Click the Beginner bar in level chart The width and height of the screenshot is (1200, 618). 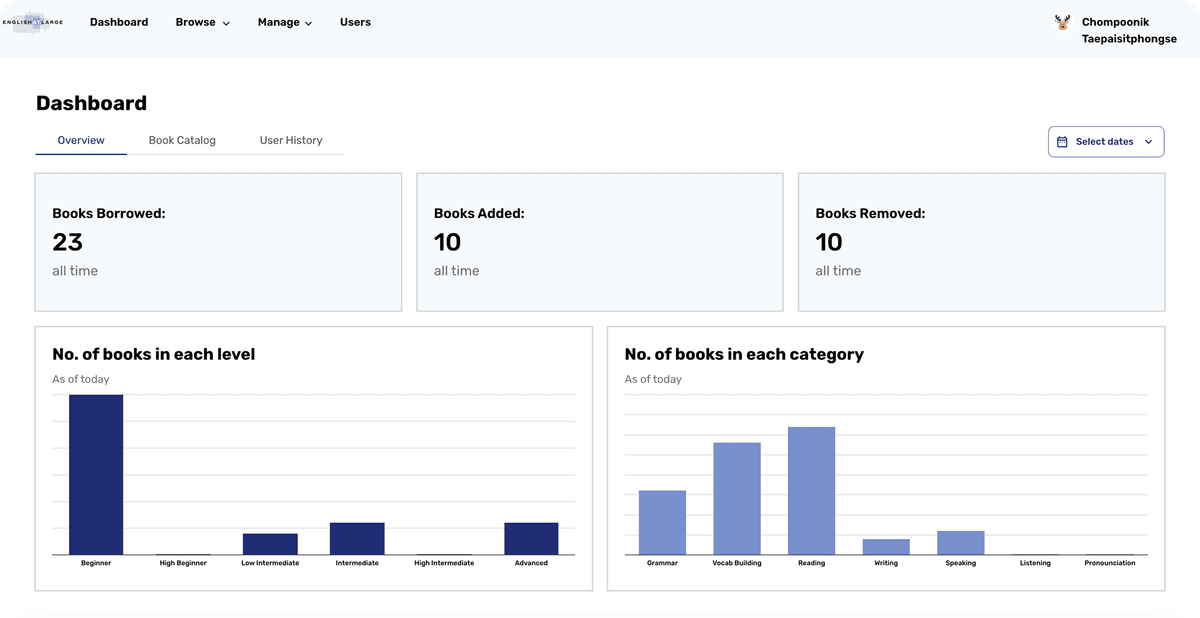pyautogui.click(x=96, y=475)
